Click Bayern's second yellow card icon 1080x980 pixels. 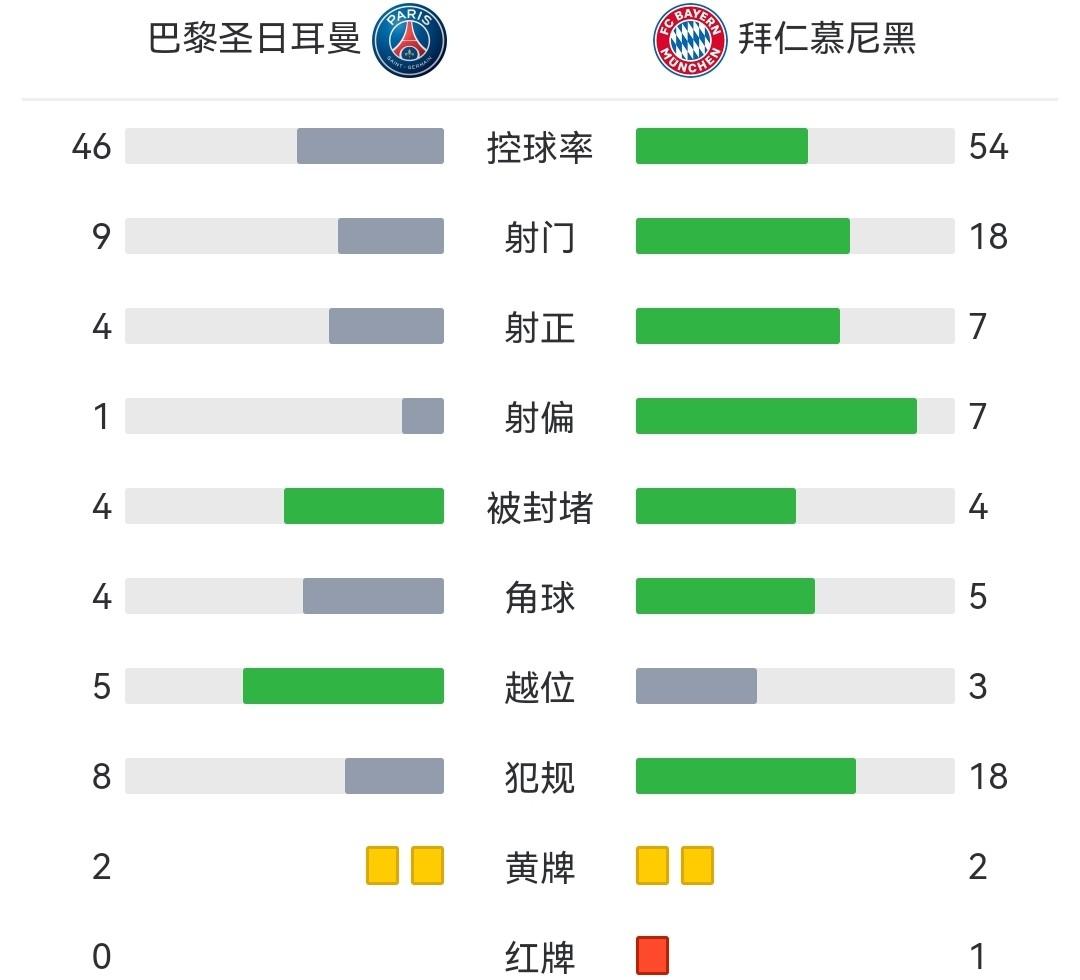click(x=697, y=865)
